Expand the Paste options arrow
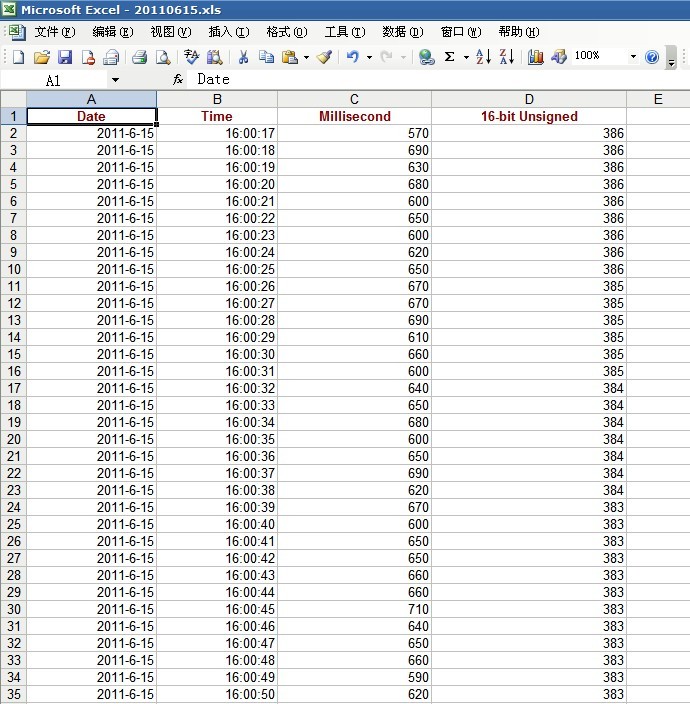This screenshot has height=704, width=690. (306, 57)
